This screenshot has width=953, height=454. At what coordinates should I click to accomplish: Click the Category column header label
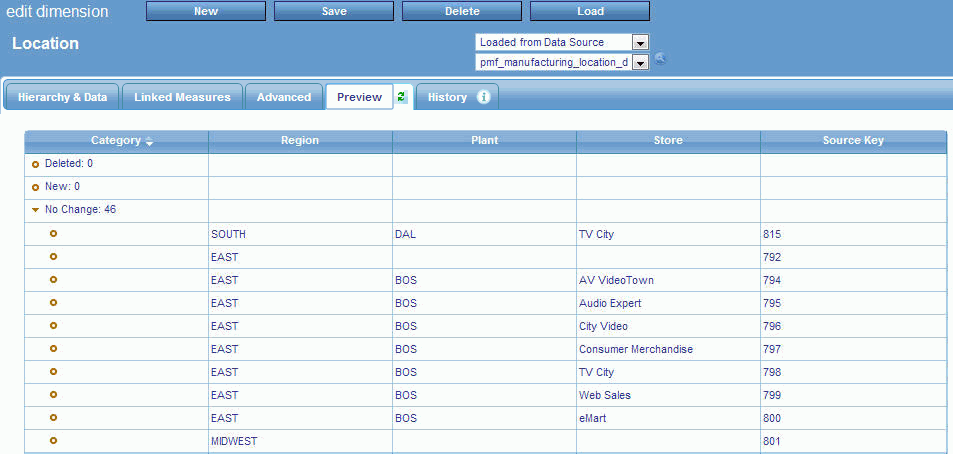115,141
